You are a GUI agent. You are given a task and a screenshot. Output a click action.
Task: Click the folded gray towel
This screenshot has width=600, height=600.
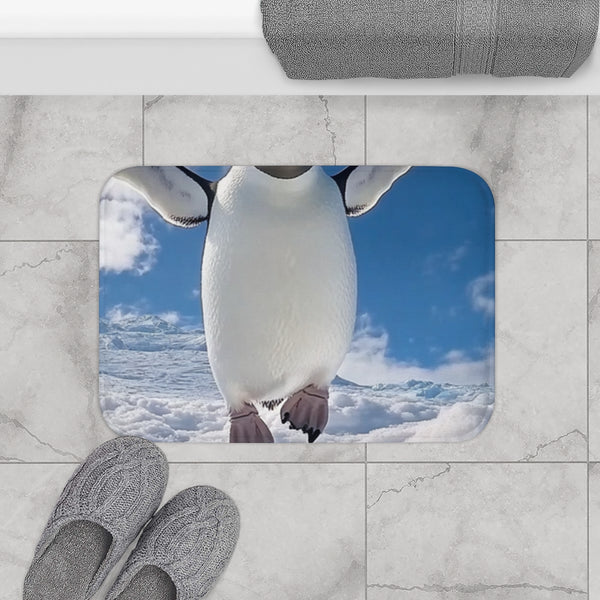click(x=430, y=39)
